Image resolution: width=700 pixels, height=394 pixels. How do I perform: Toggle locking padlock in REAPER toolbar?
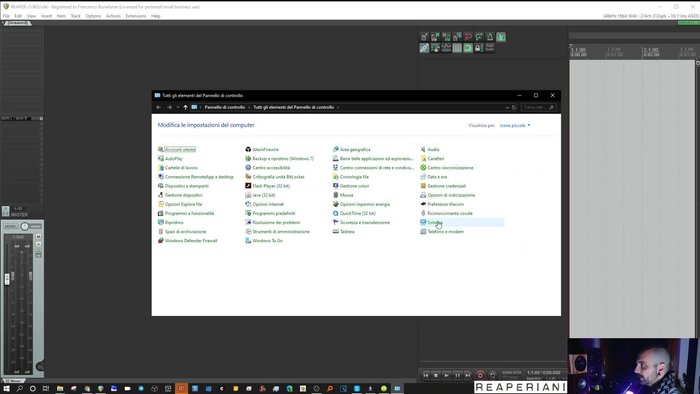[479, 48]
